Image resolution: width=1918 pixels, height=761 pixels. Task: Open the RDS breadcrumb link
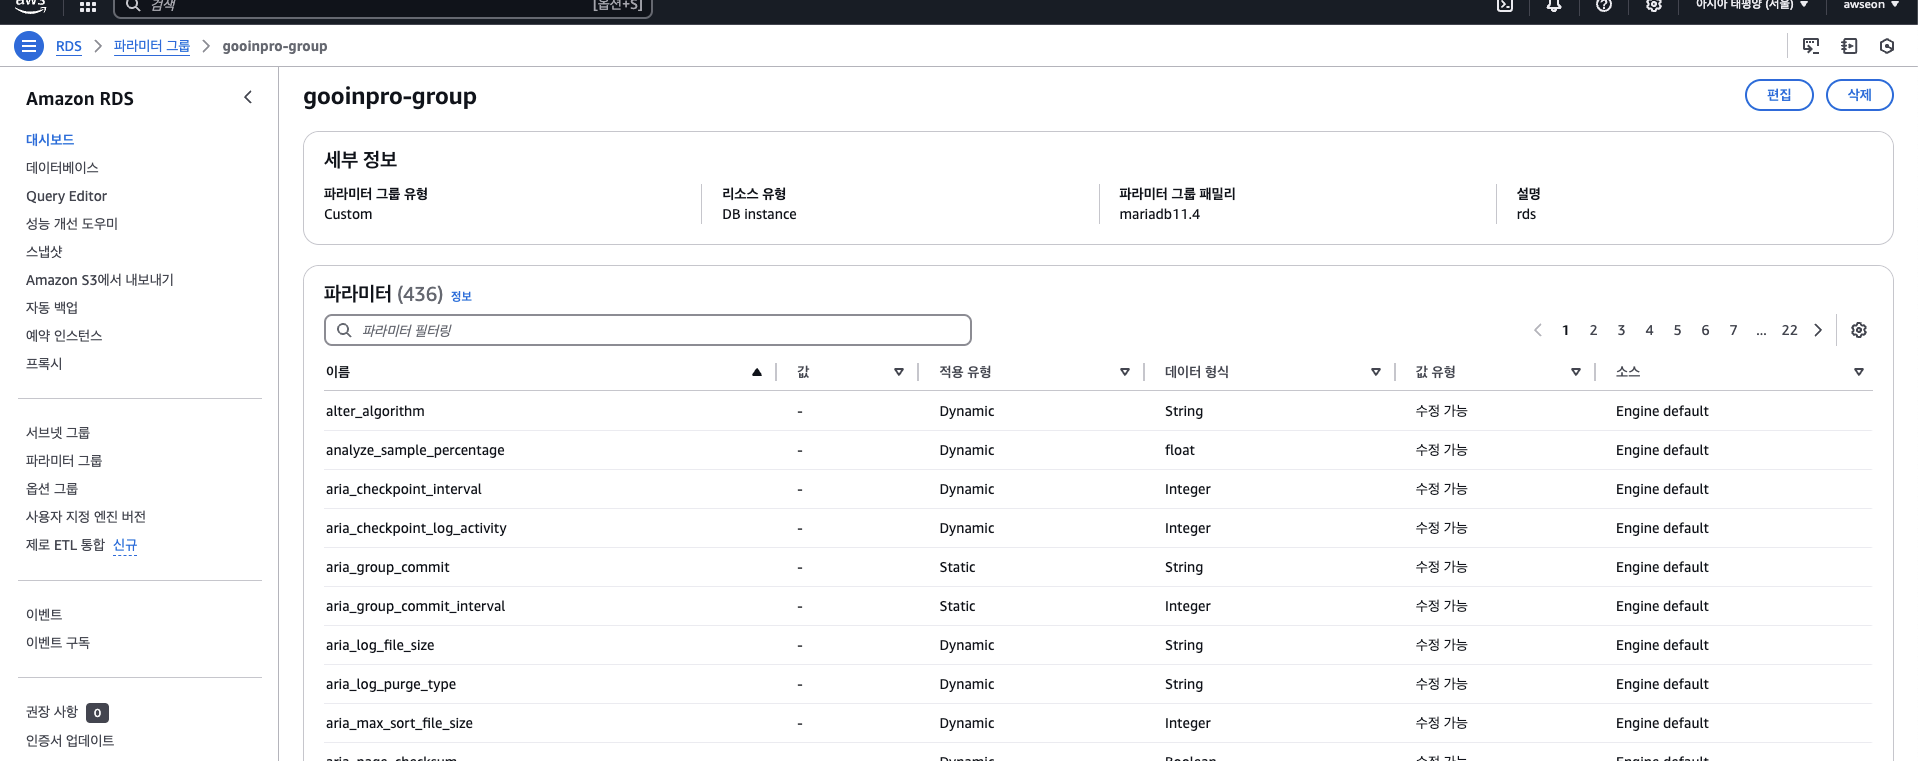[x=69, y=46]
